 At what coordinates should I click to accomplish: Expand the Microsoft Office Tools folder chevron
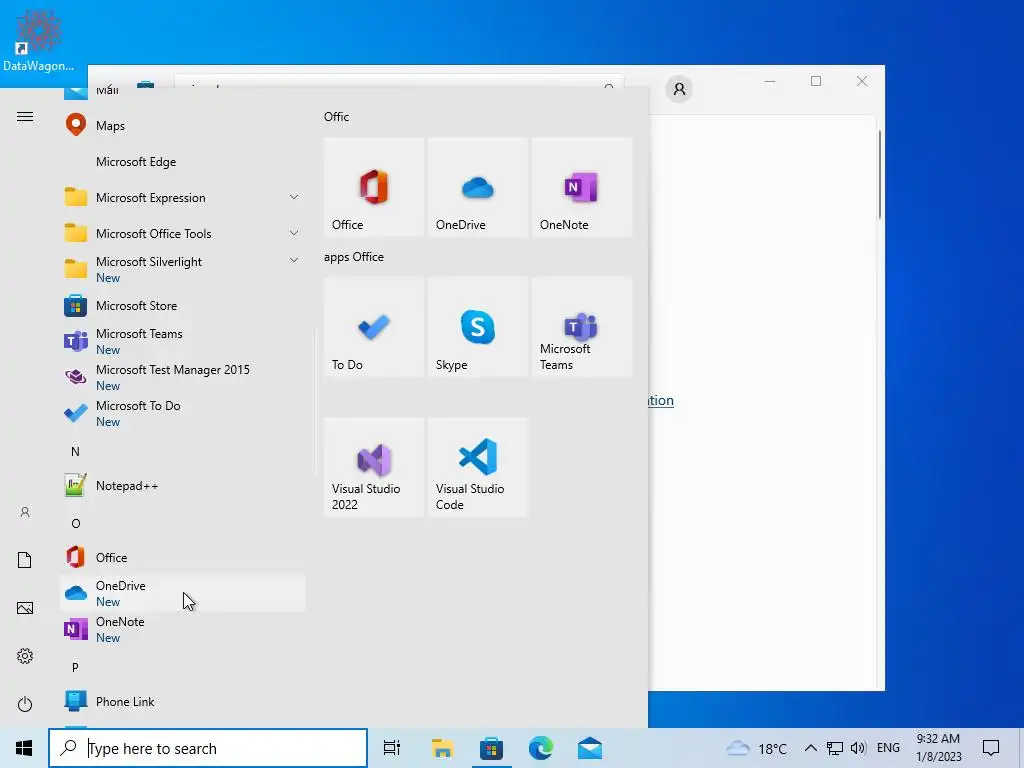[294, 233]
